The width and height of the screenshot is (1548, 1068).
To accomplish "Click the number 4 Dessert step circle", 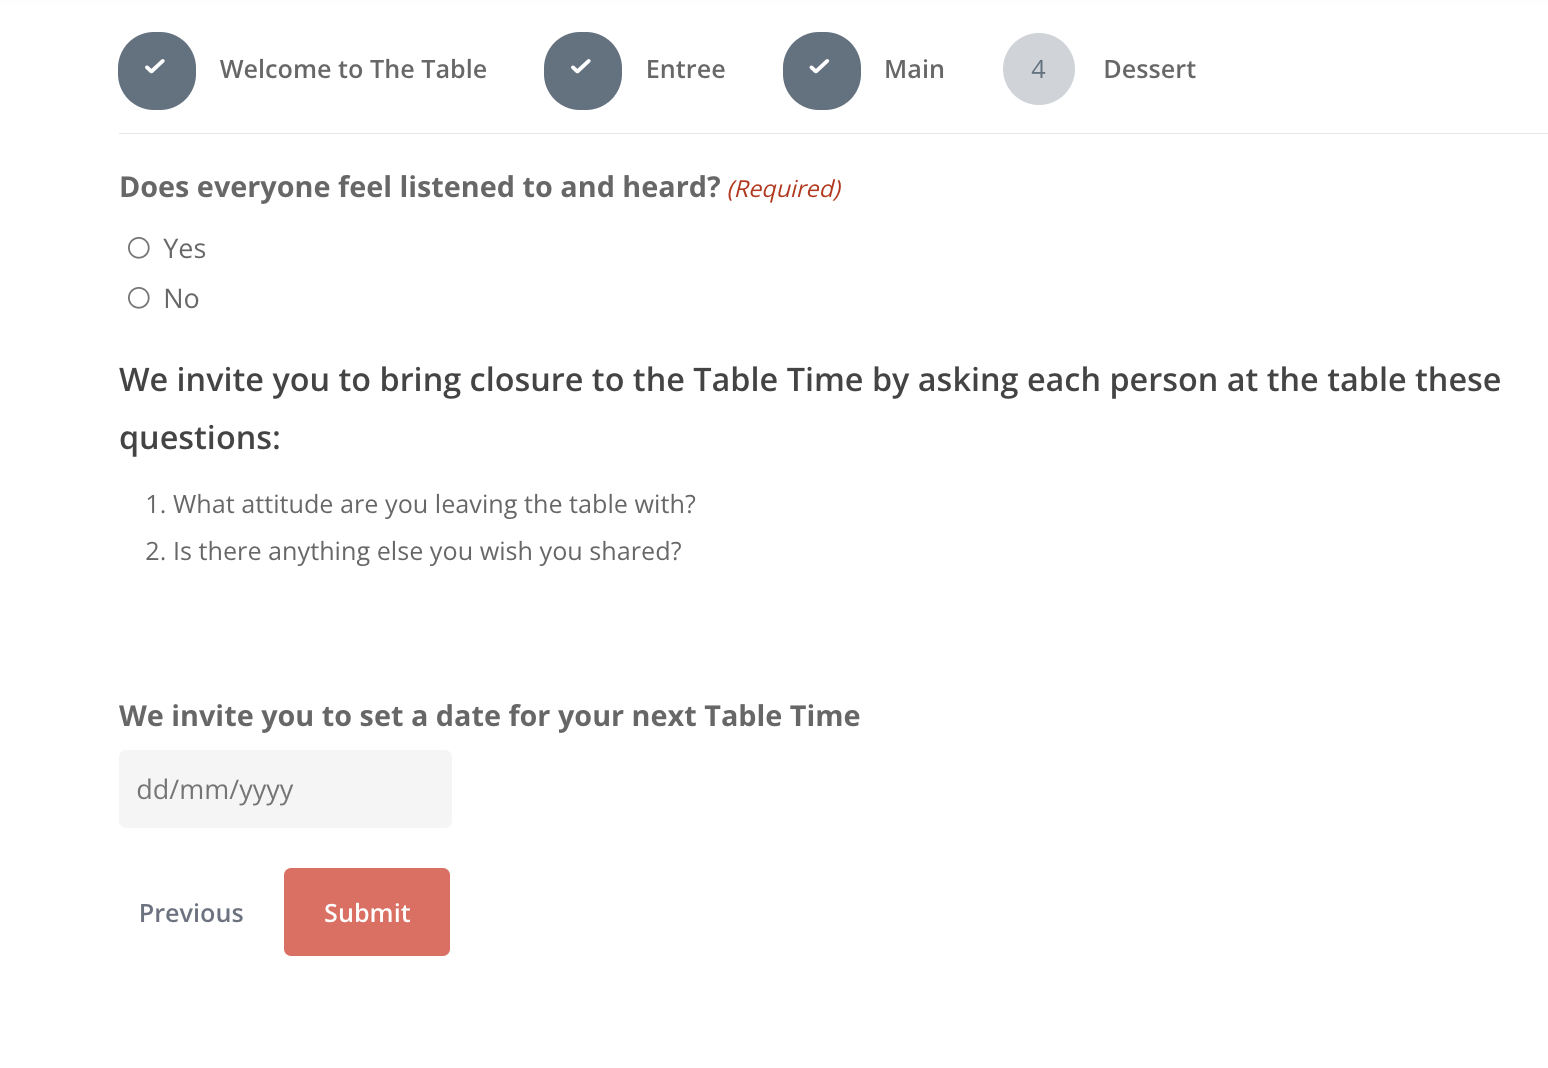I will [1038, 69].
